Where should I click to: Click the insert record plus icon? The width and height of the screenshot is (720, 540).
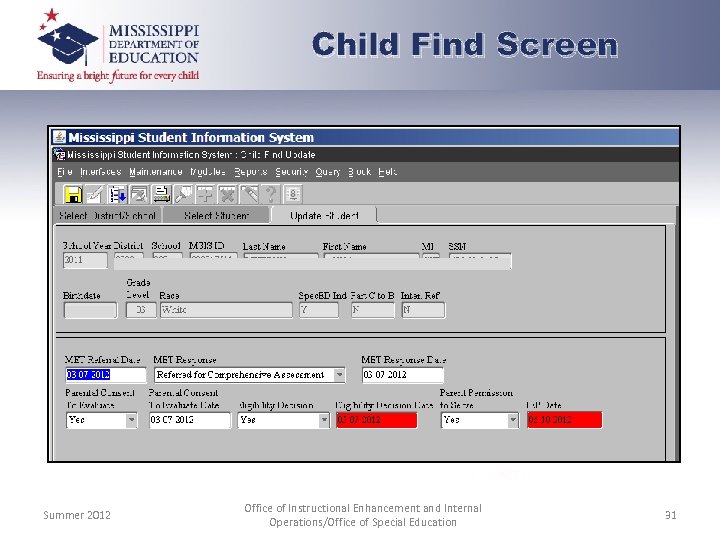pos(205,194)
